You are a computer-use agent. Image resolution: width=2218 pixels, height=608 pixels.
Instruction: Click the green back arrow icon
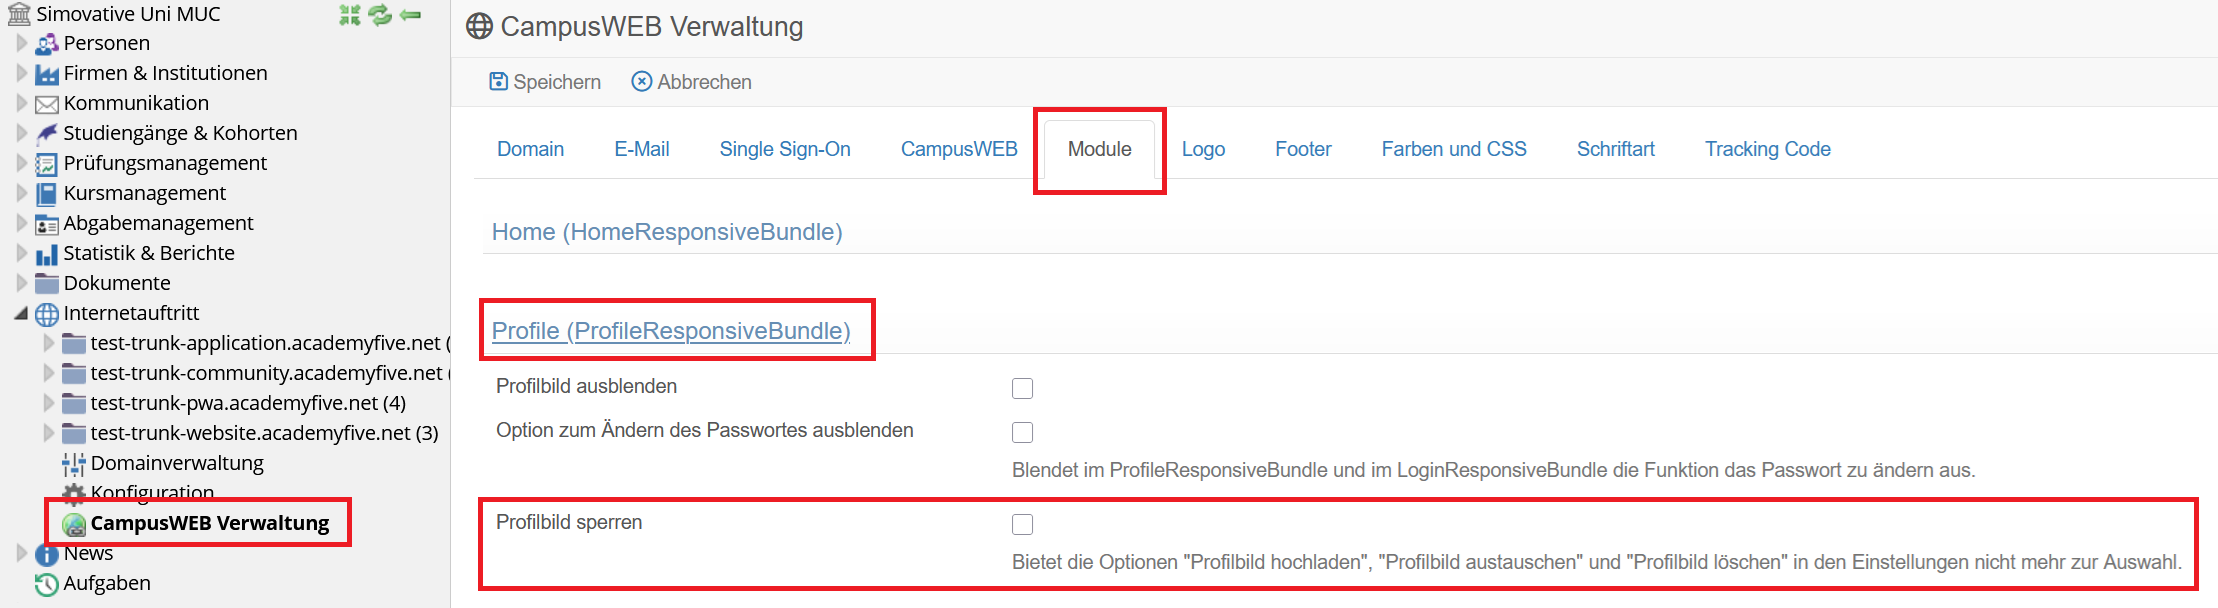410,15
